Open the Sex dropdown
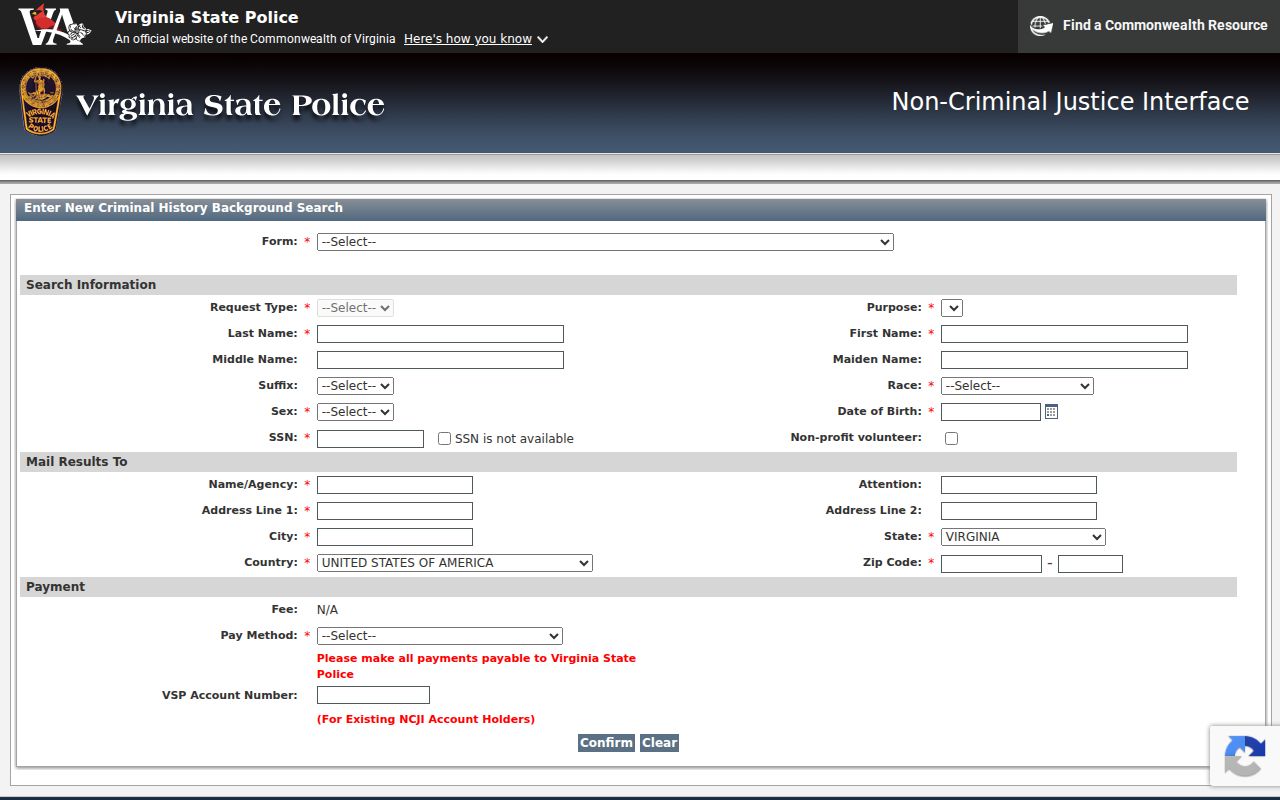This screenshot has width=1280, height=800. (355, 412)
